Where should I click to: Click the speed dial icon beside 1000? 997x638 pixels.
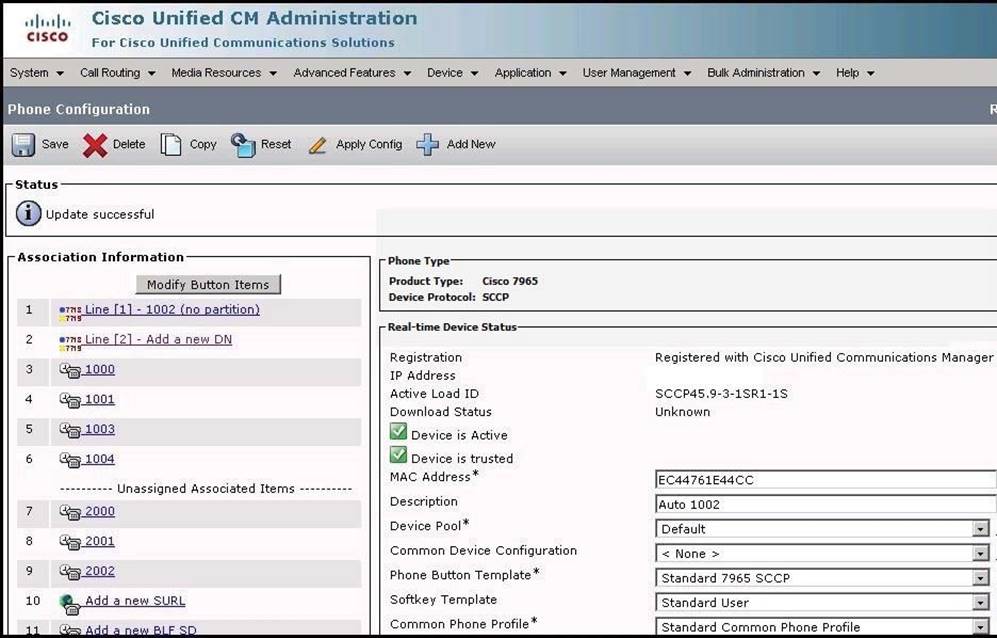[x=70, y=370]
